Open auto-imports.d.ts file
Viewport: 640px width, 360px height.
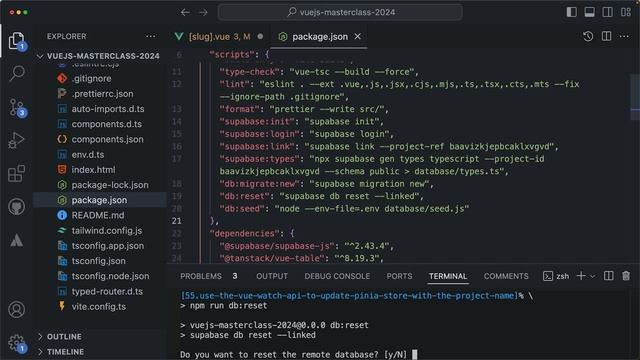[100, 109]
